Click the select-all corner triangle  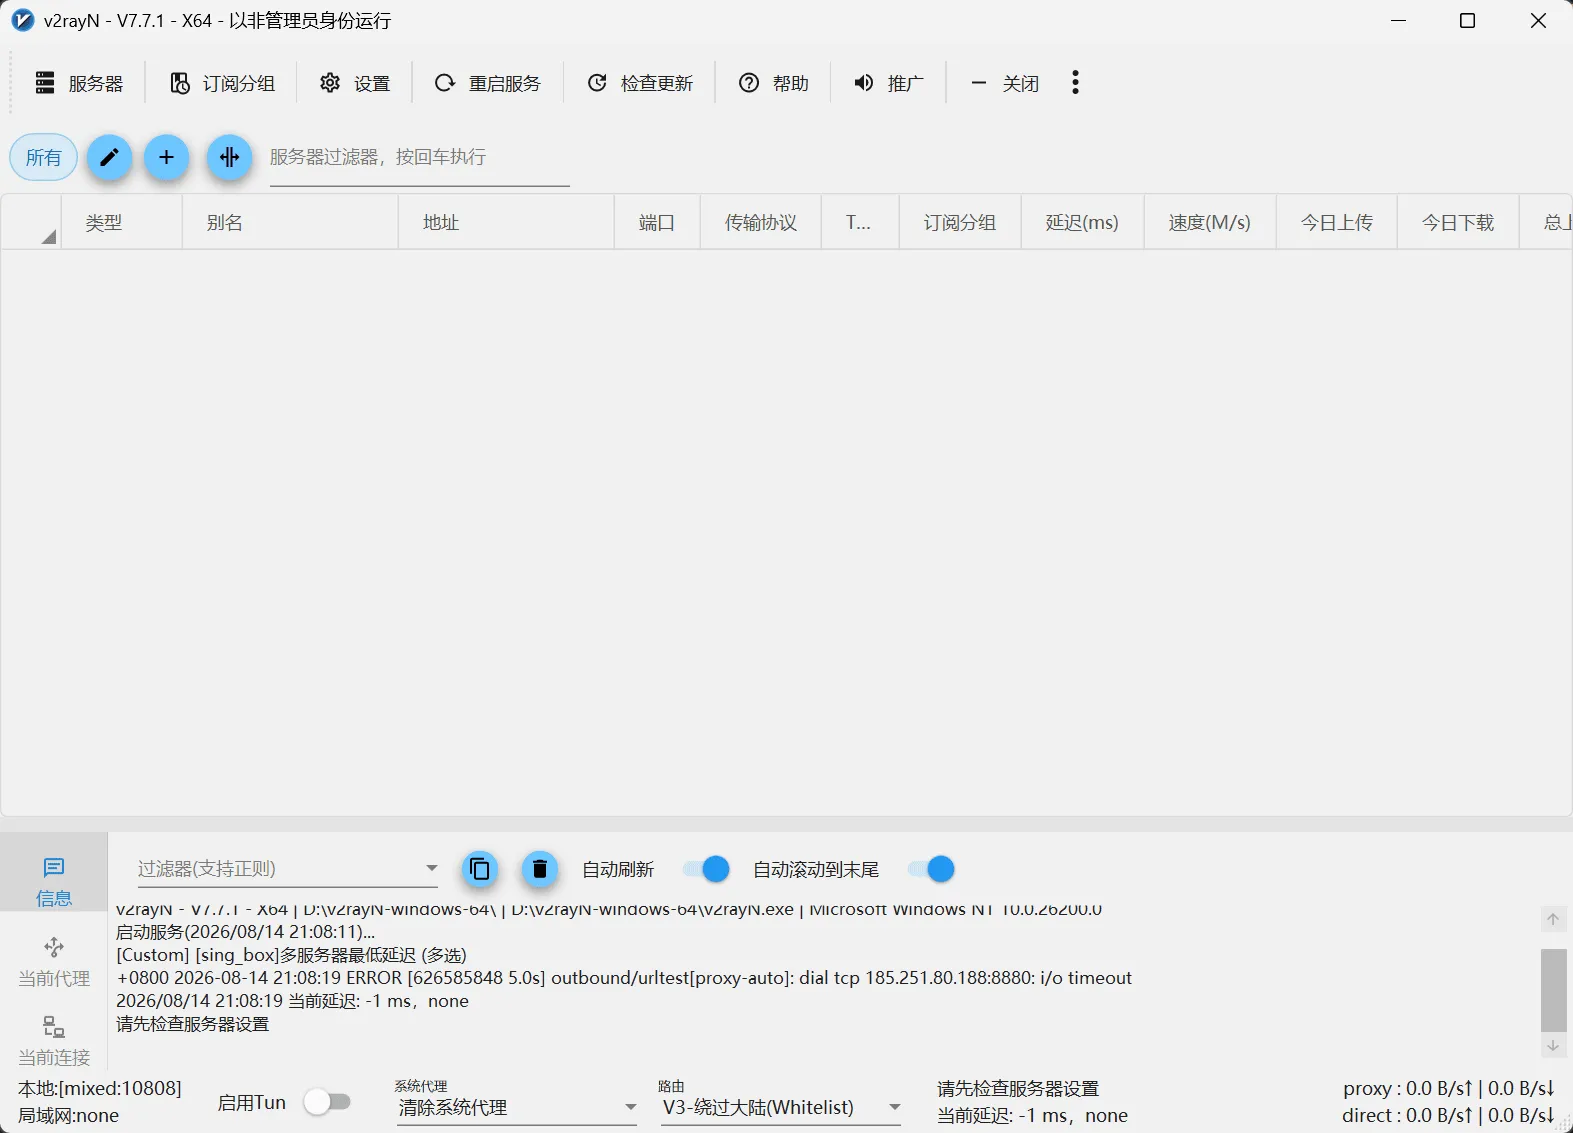click(47, 237)
